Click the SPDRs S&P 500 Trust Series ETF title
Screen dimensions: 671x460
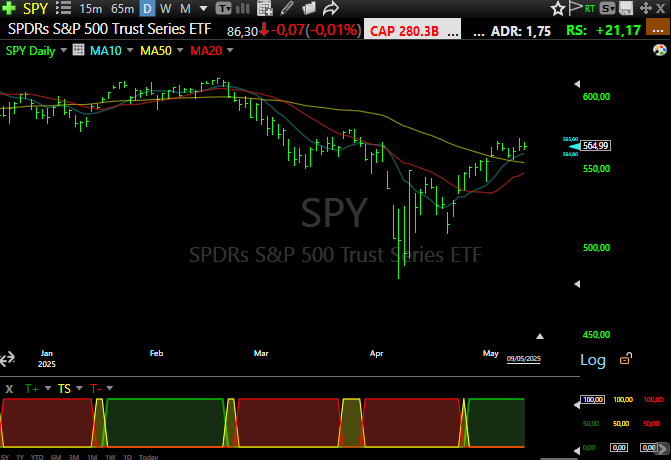click(x=110, y=29)
